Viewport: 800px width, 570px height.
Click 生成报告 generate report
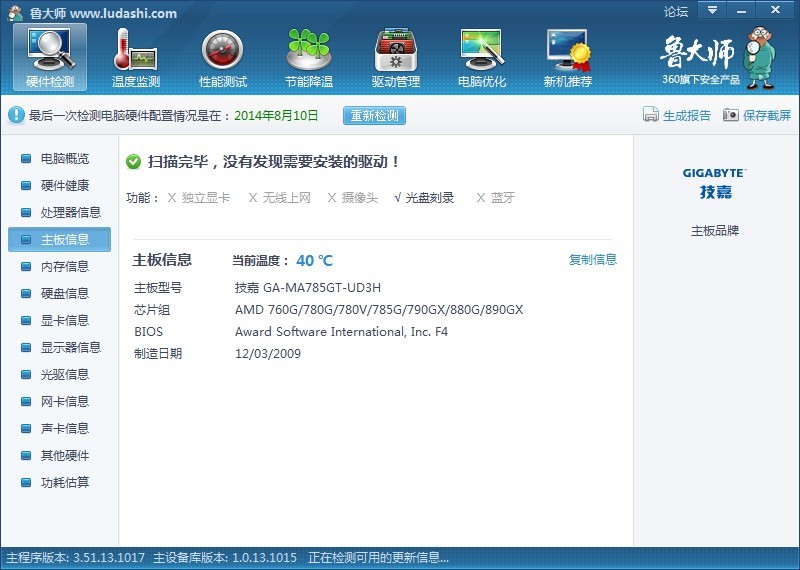[686, 115]
